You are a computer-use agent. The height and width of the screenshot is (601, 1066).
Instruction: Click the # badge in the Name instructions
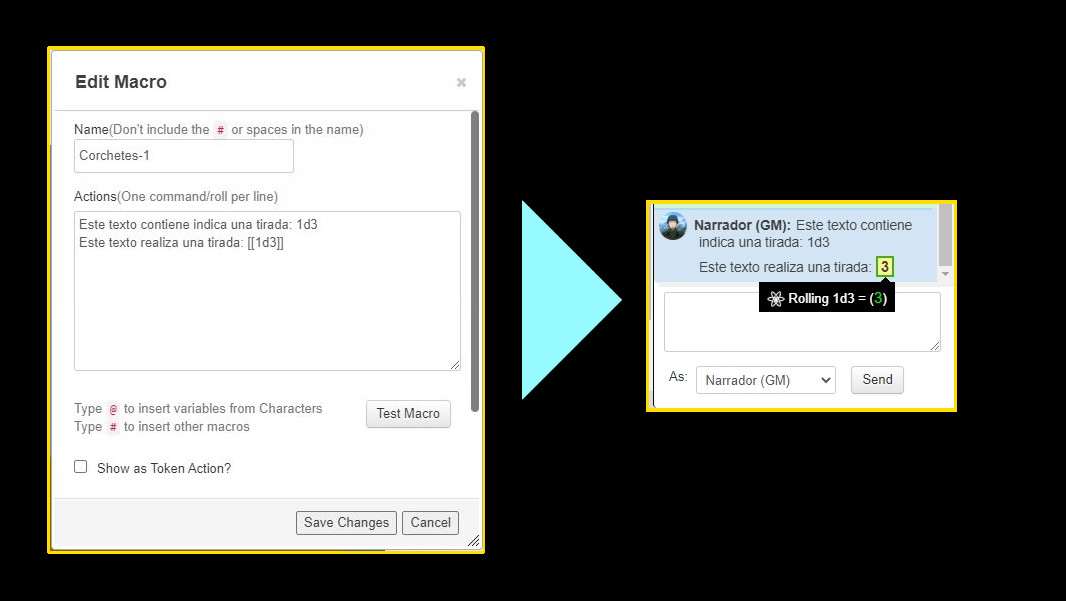point(220,129)
